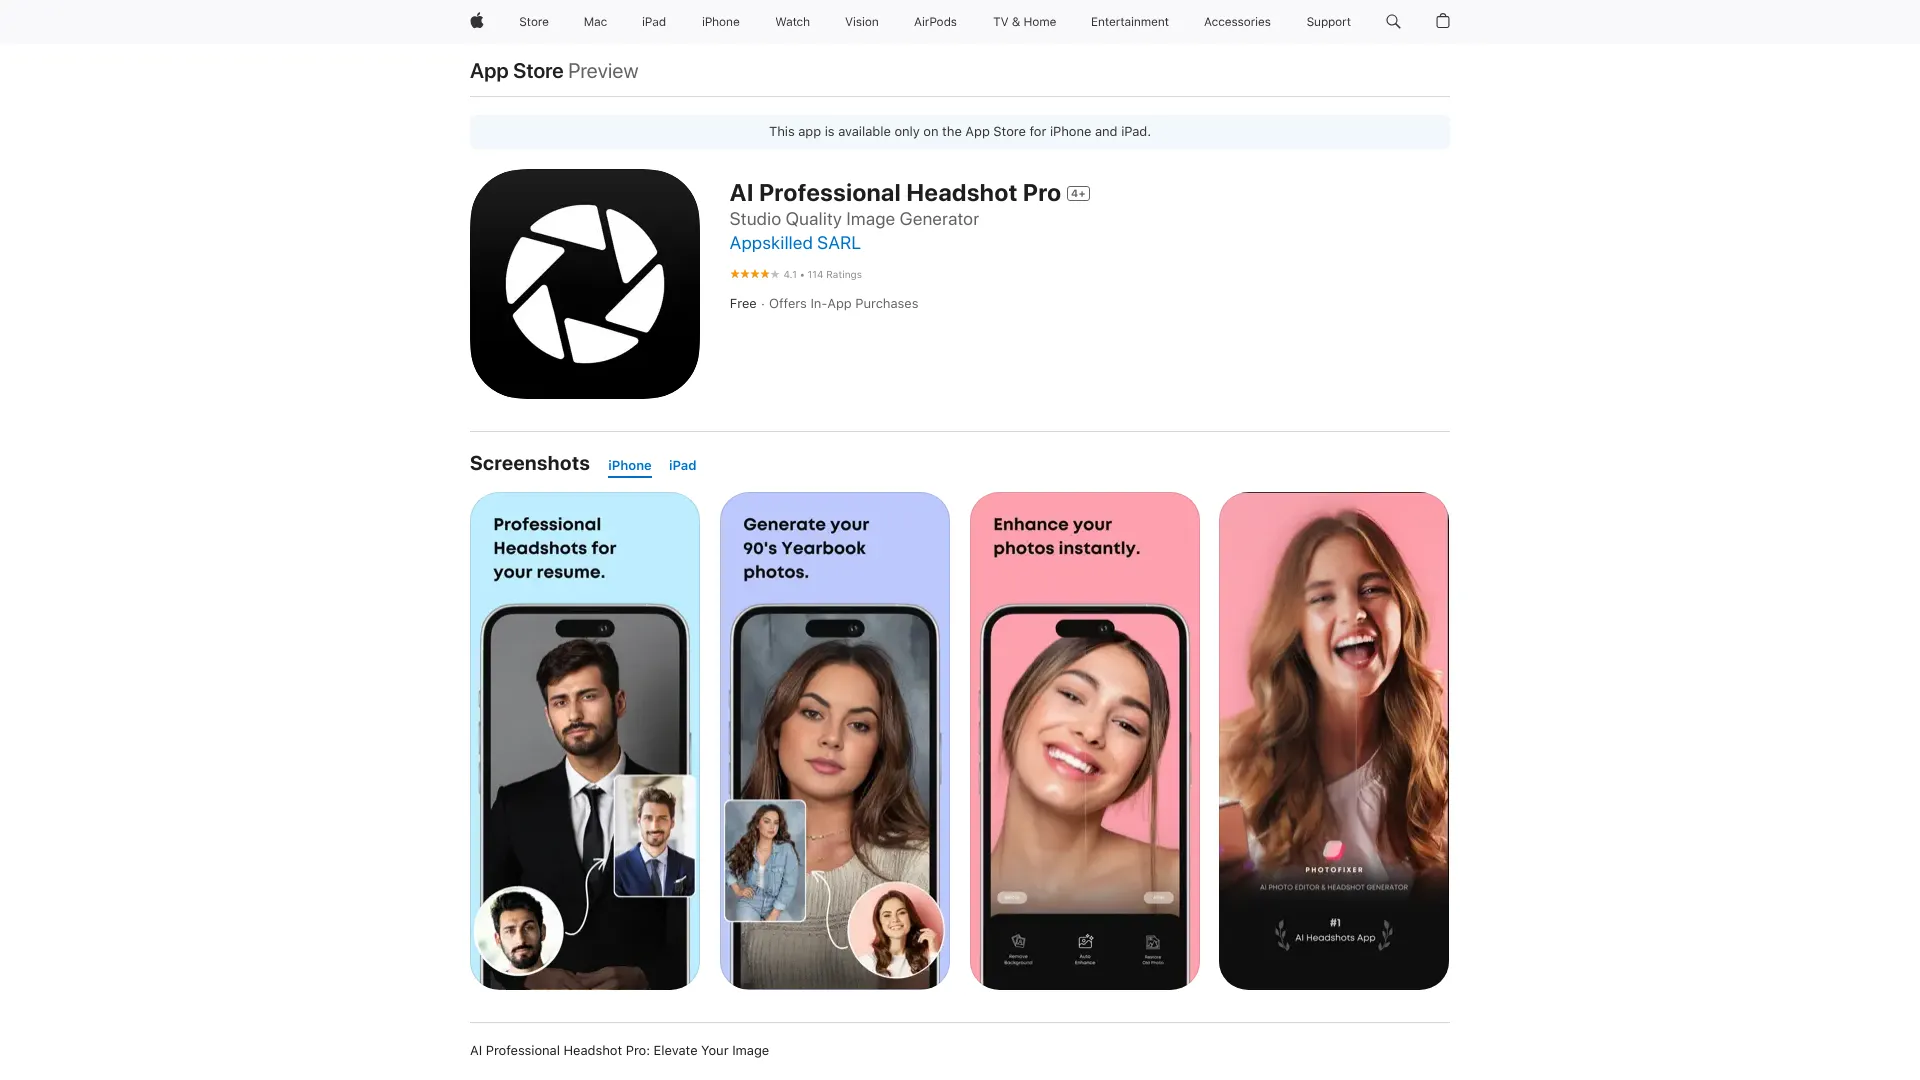Expand the TV & Home navigation dropdown

(1025, 21)
